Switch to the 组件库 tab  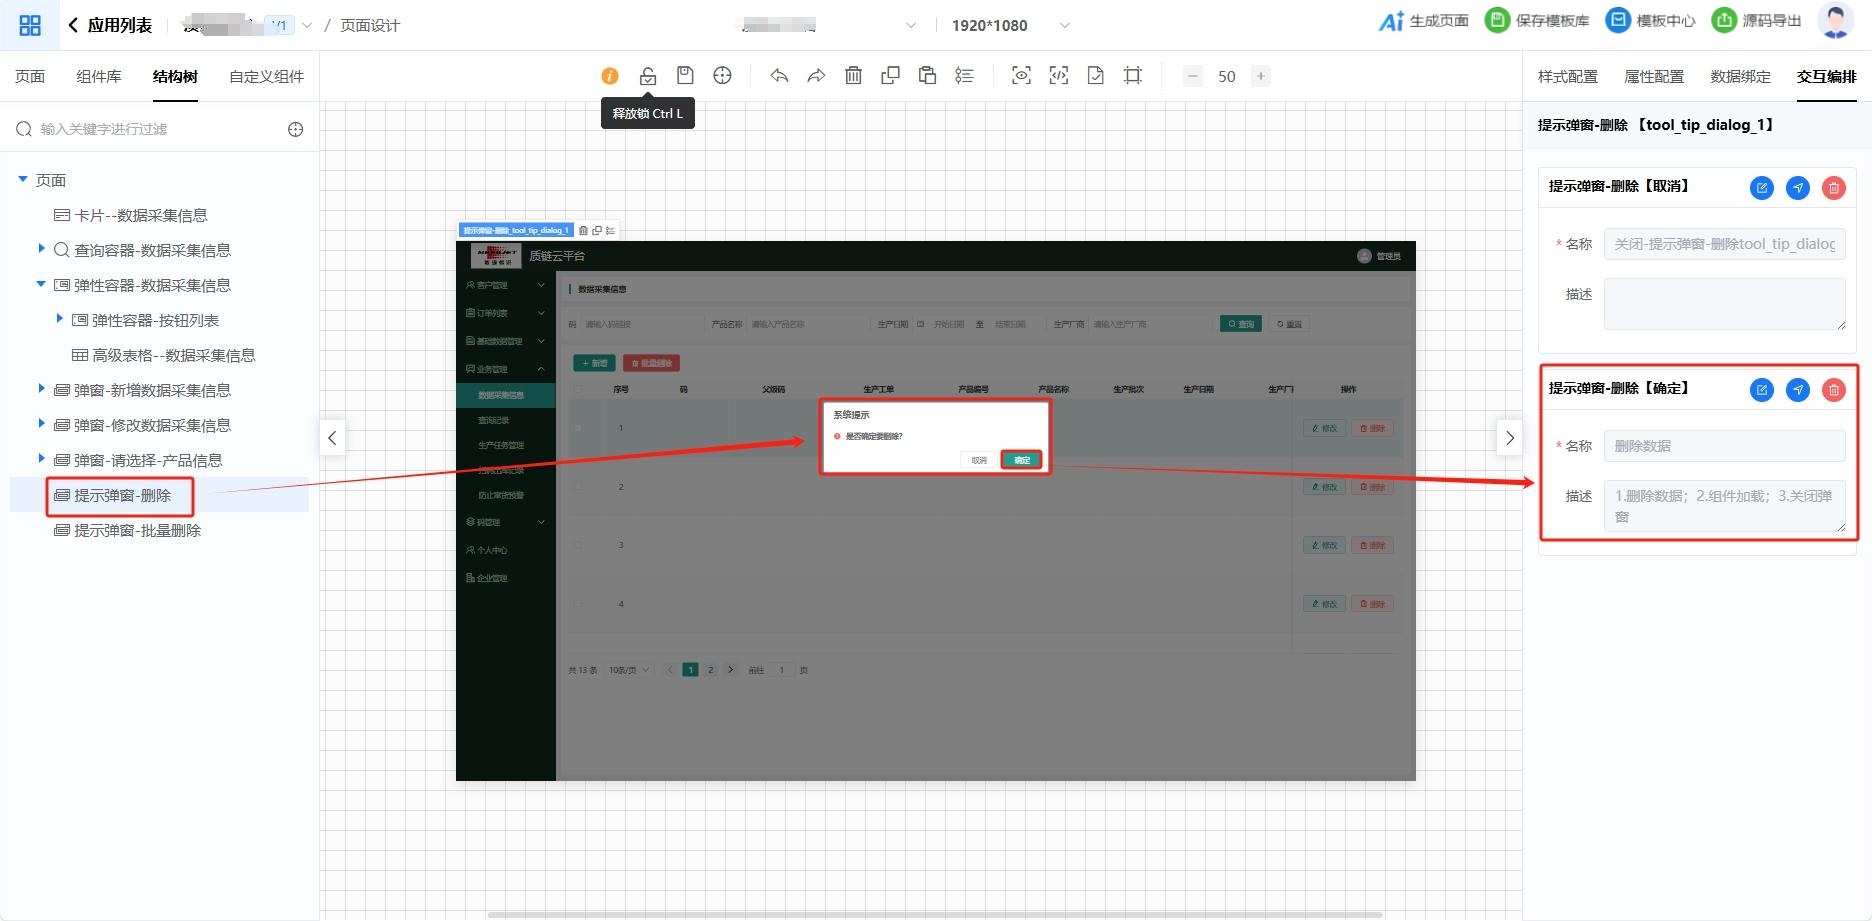pyautogui.click(x=98, y=76)
